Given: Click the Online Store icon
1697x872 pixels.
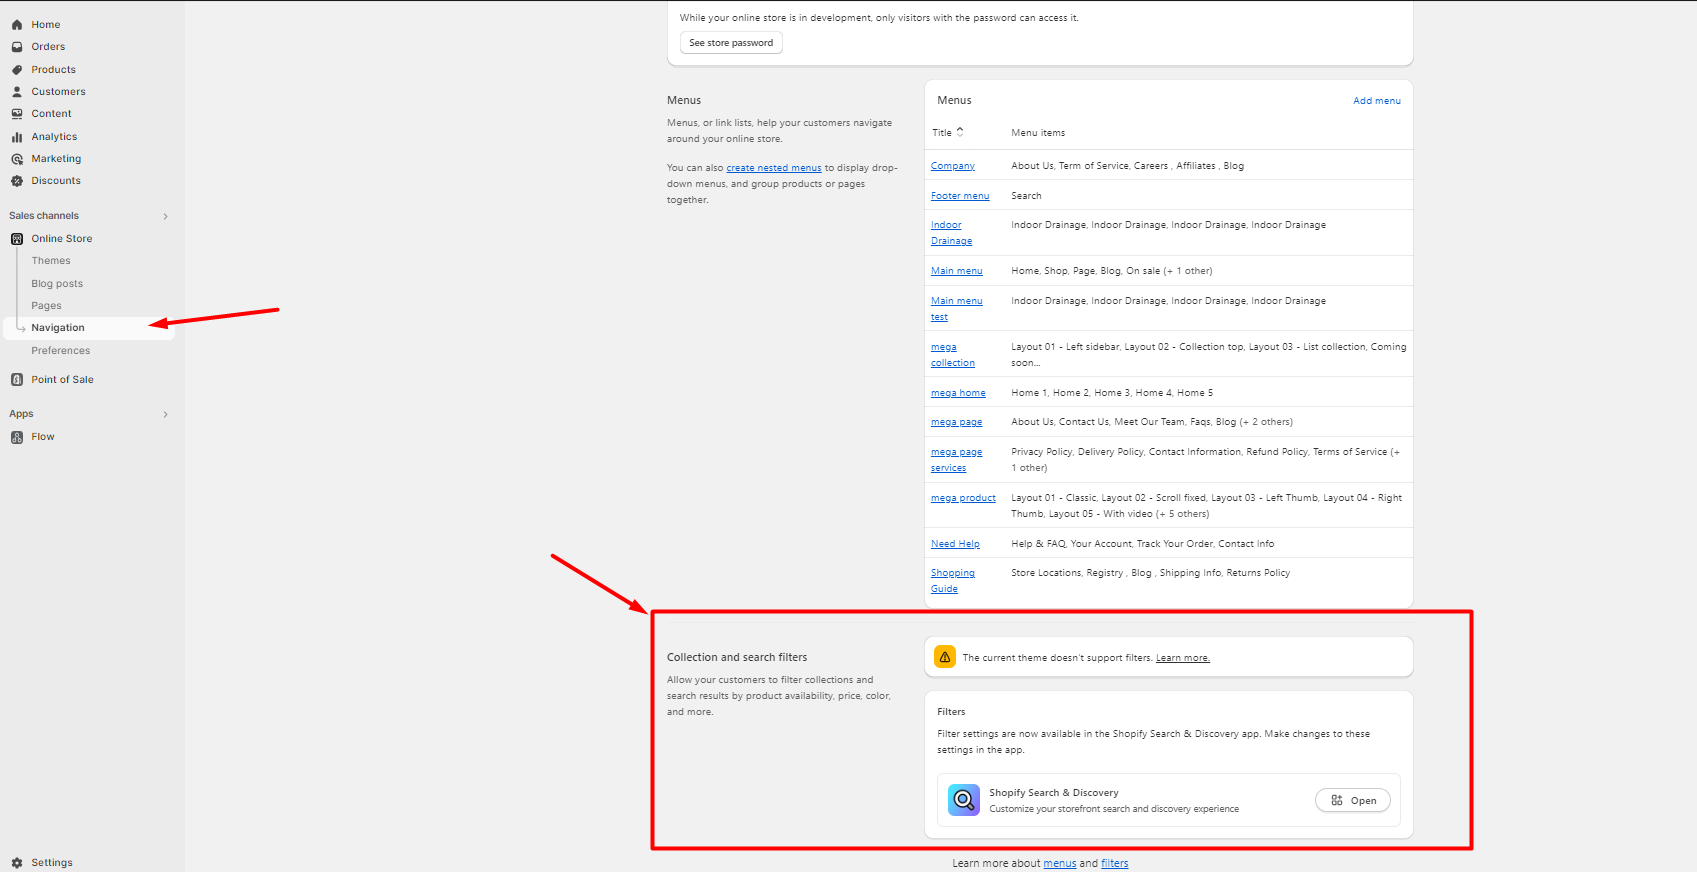Looking at the screenshot, I should [17, 239].
